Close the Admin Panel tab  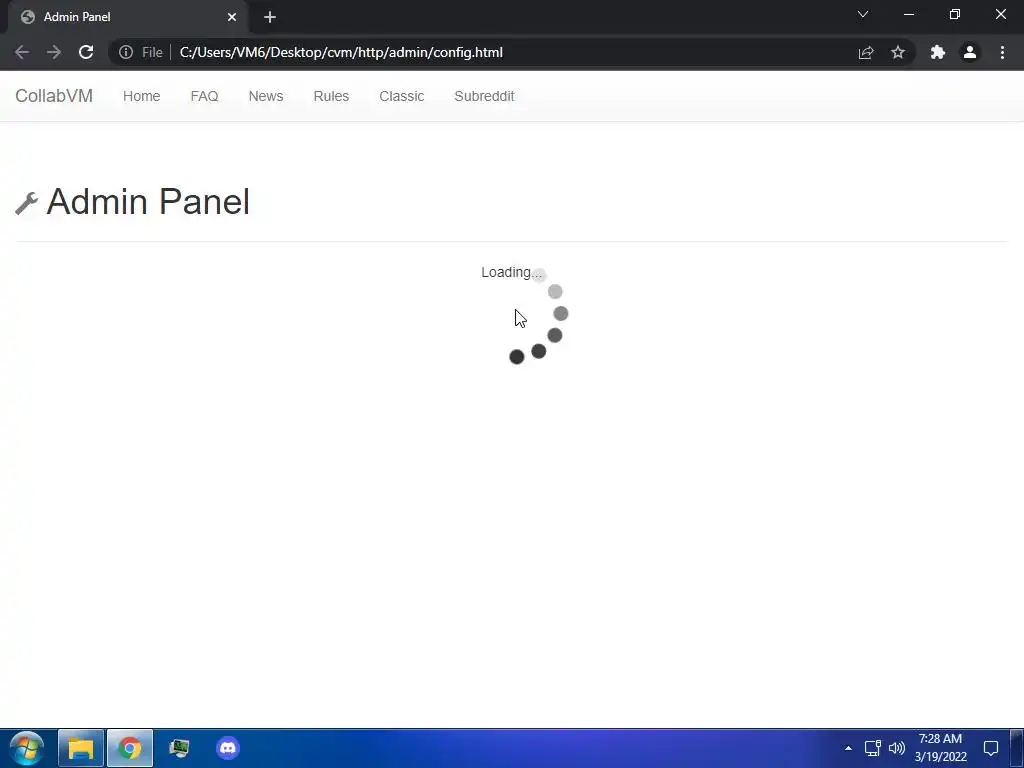232,17
